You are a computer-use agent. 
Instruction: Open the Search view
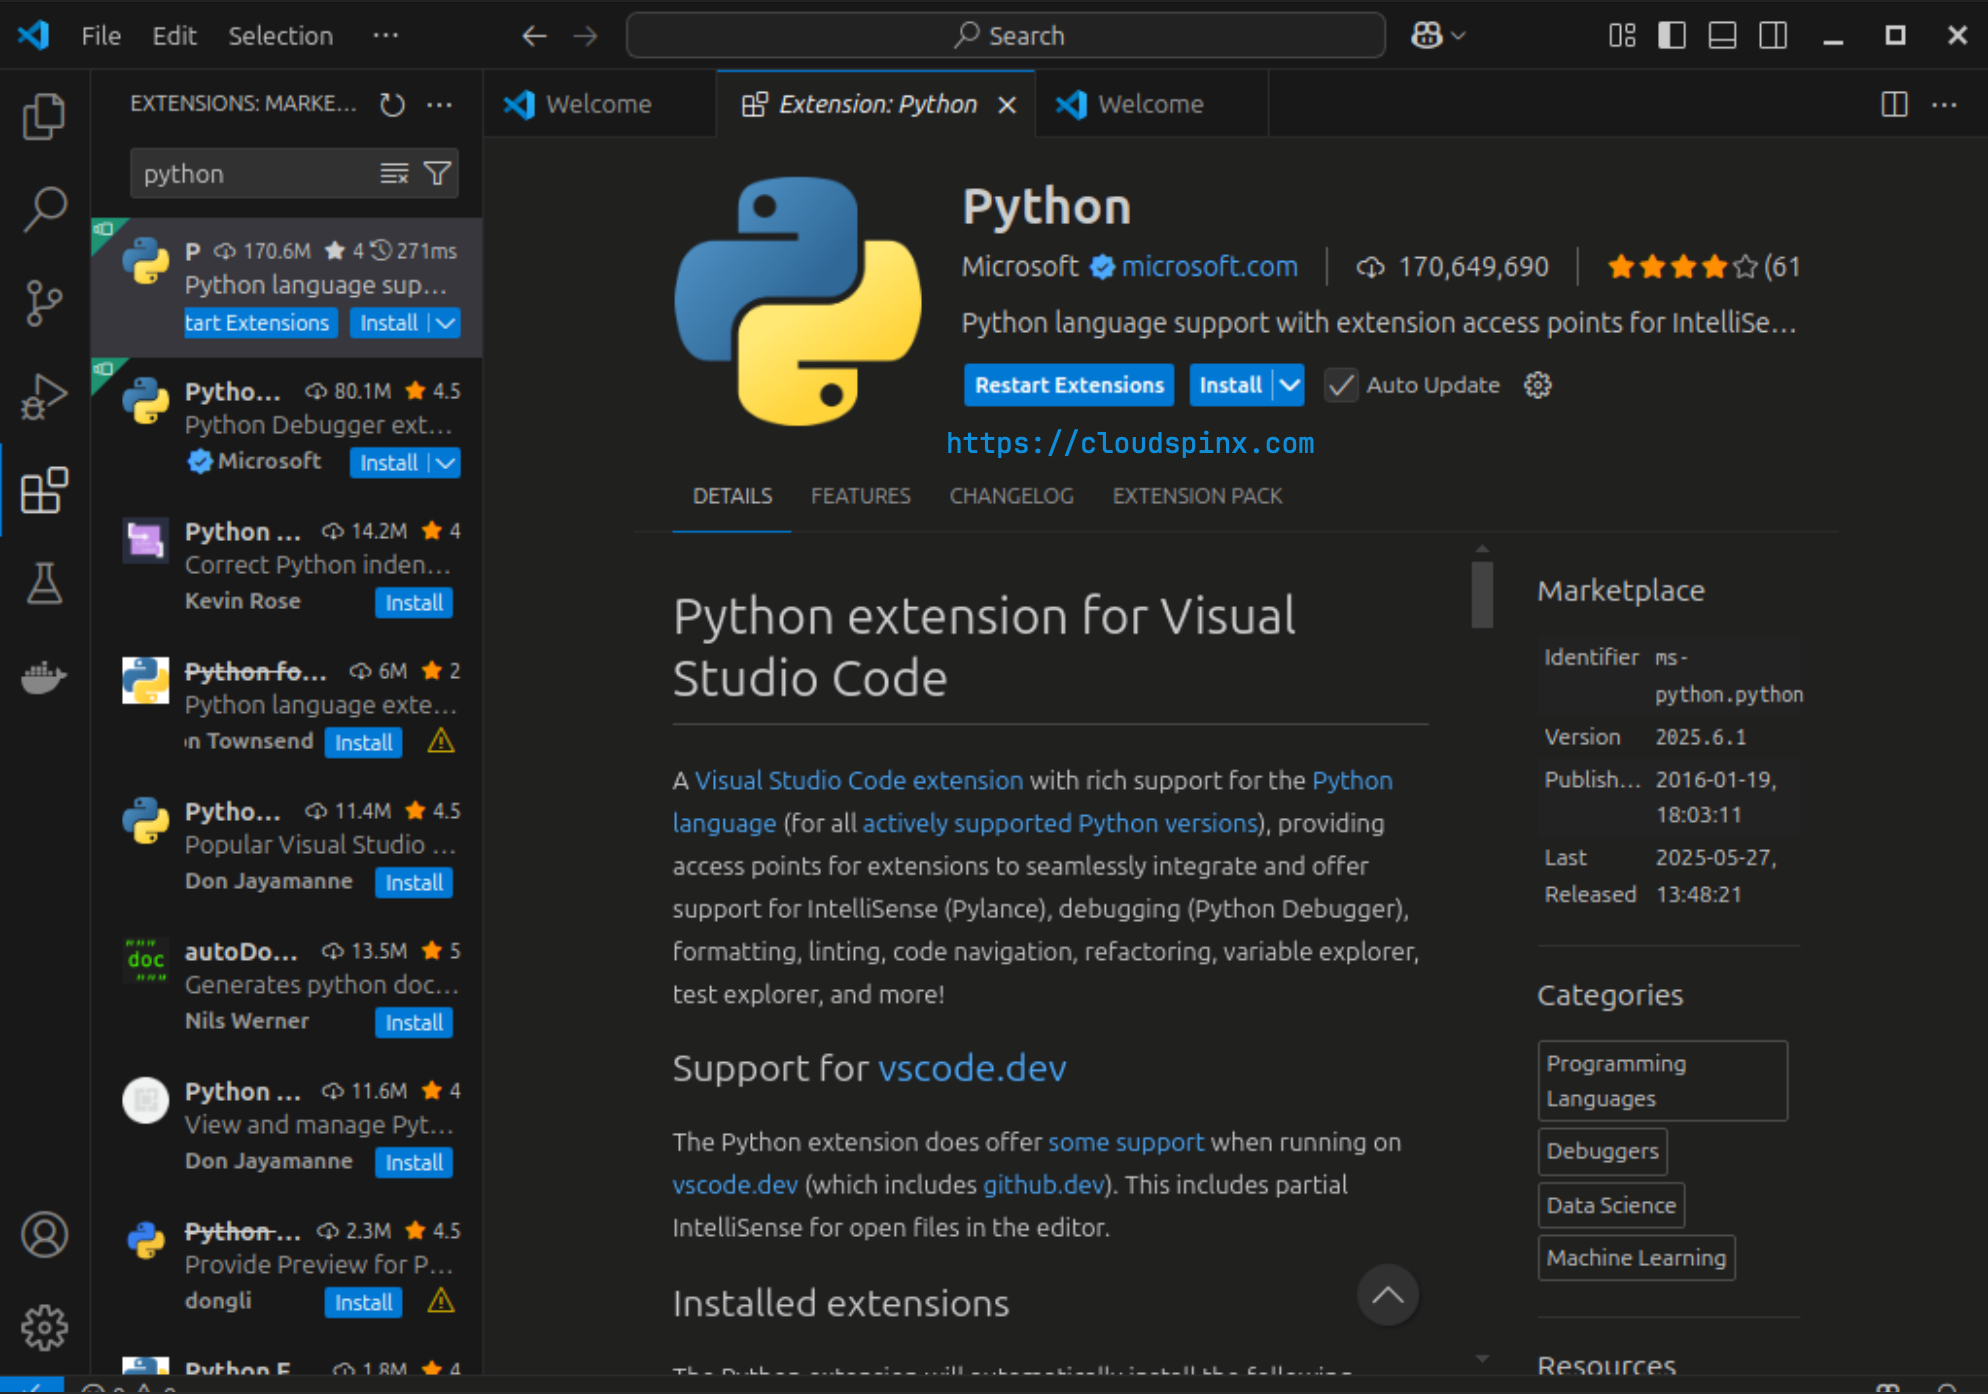(x=44, y=207)
